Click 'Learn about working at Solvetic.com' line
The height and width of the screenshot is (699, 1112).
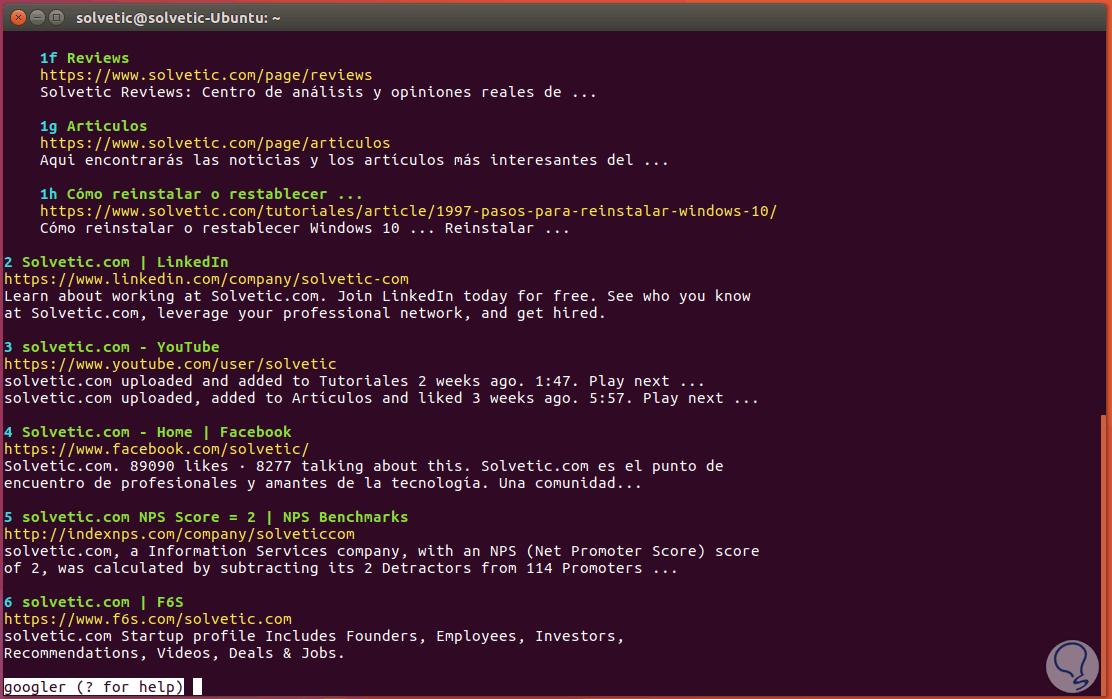tap(377, 296)
